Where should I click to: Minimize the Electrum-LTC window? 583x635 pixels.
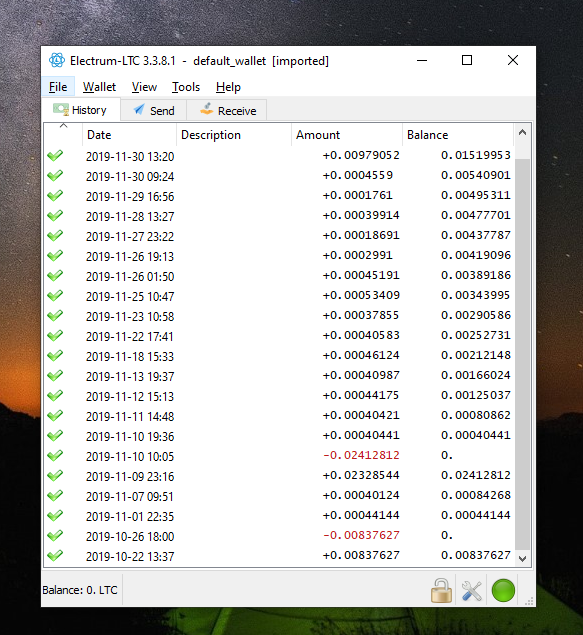422,60
